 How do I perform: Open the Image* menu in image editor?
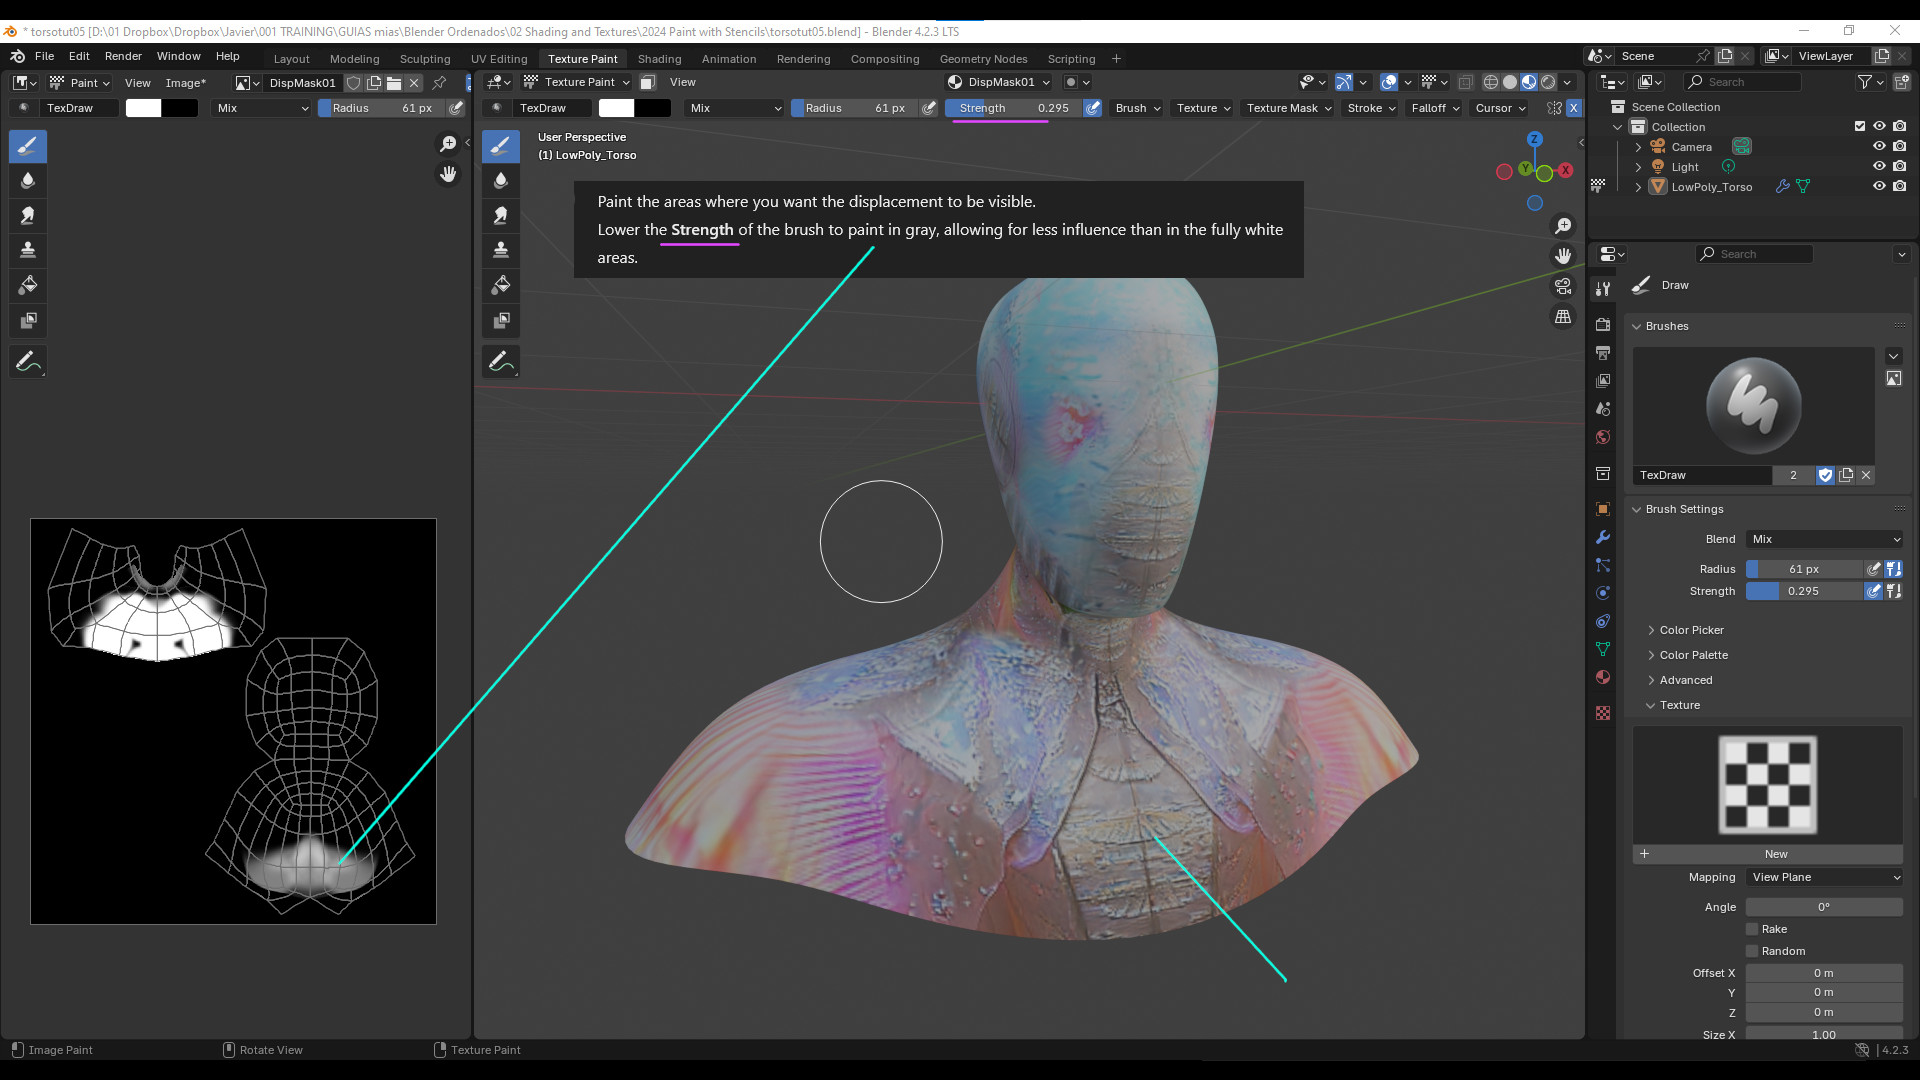click(185, 83)
